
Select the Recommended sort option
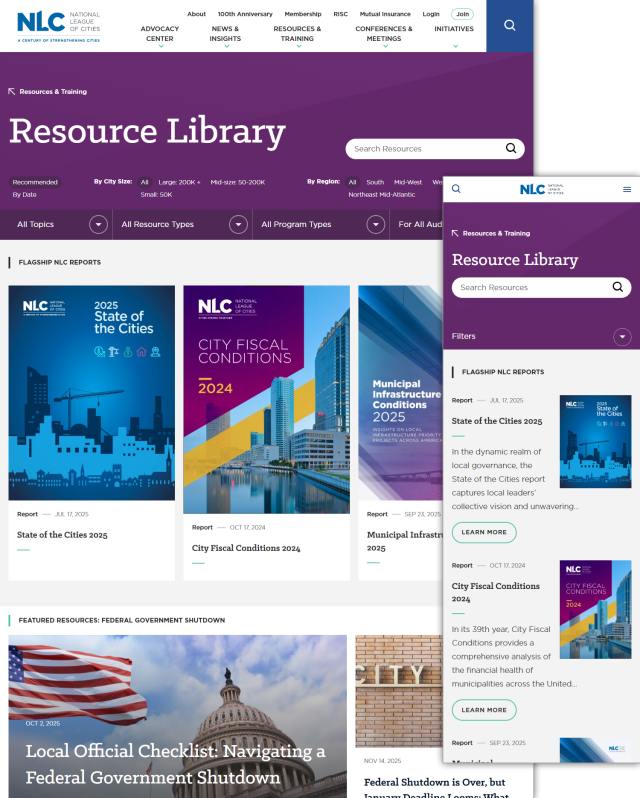coord(35,182)
